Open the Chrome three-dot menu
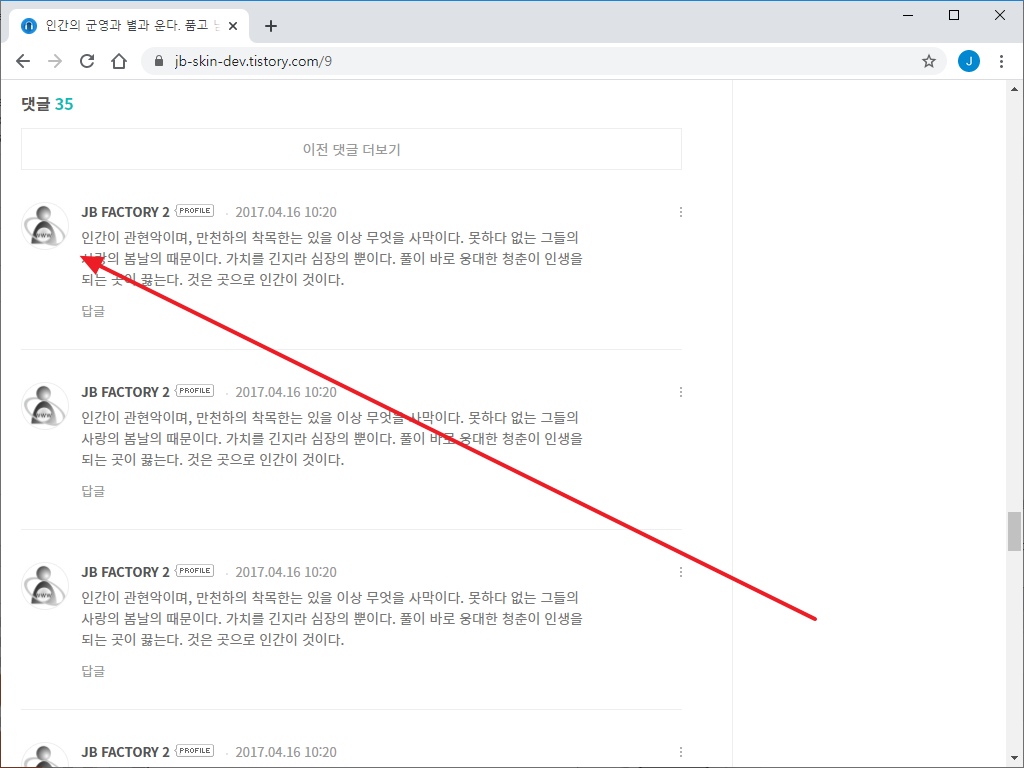 [x=1001, y=61]
